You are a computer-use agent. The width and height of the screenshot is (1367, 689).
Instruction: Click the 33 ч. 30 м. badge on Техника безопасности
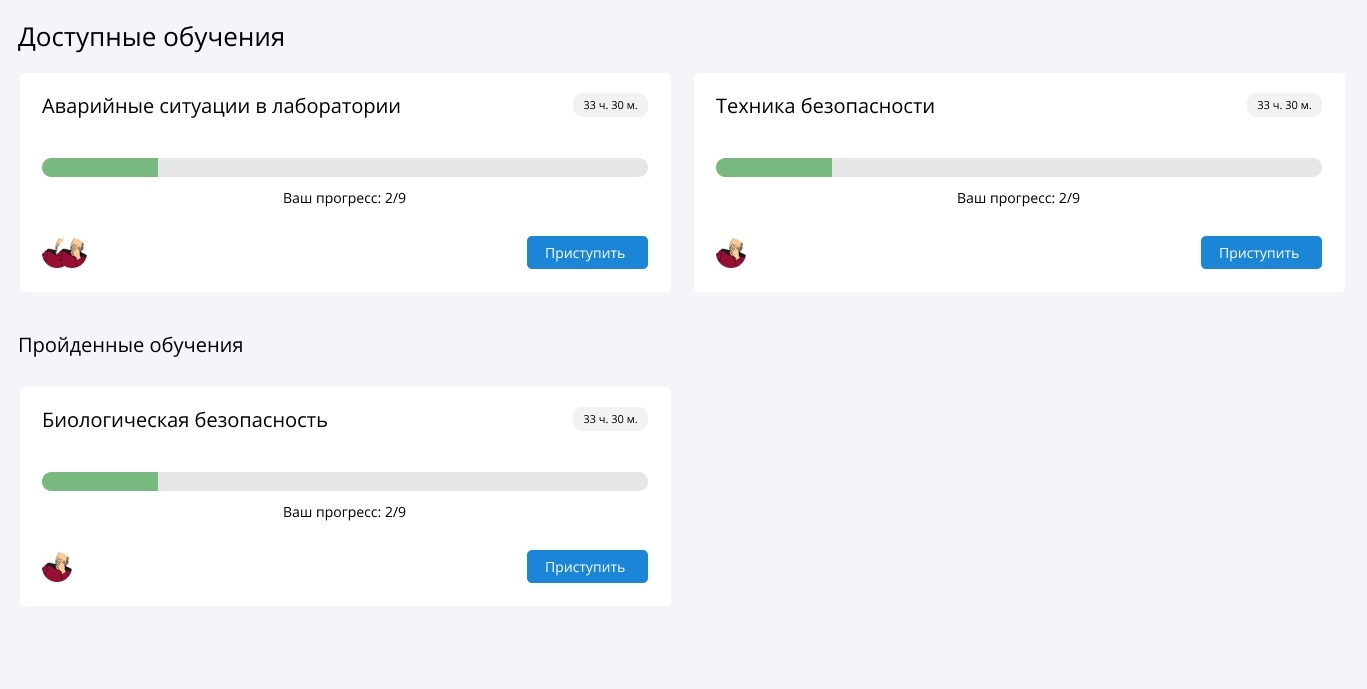[x=1284, y=105]
